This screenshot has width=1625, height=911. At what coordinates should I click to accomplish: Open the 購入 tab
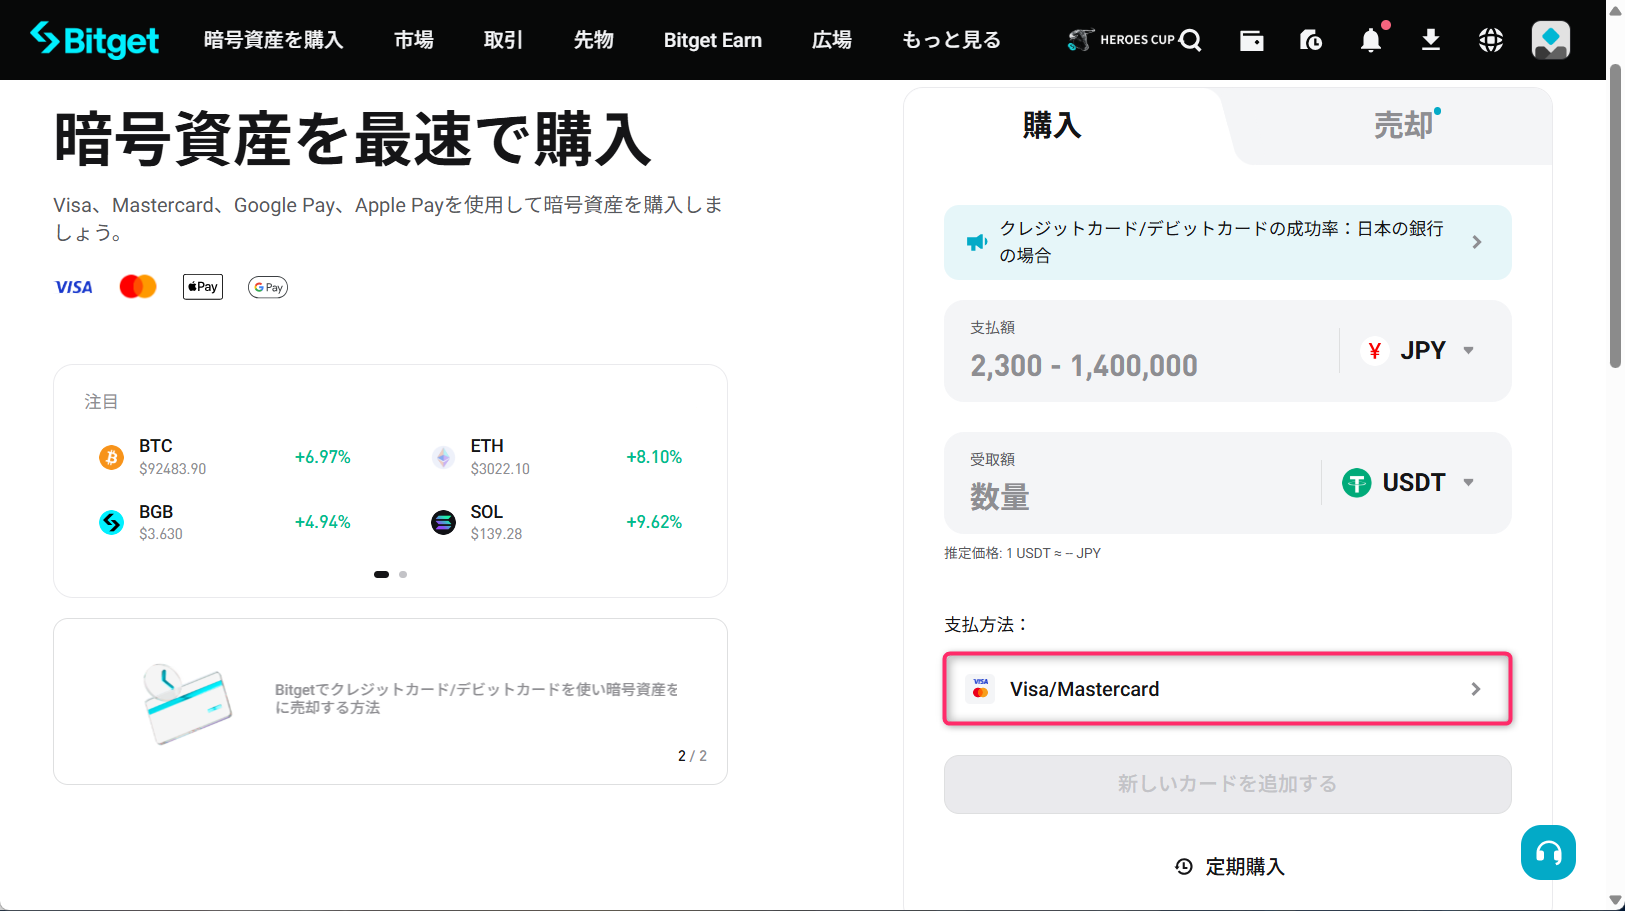coord(1051,125)
